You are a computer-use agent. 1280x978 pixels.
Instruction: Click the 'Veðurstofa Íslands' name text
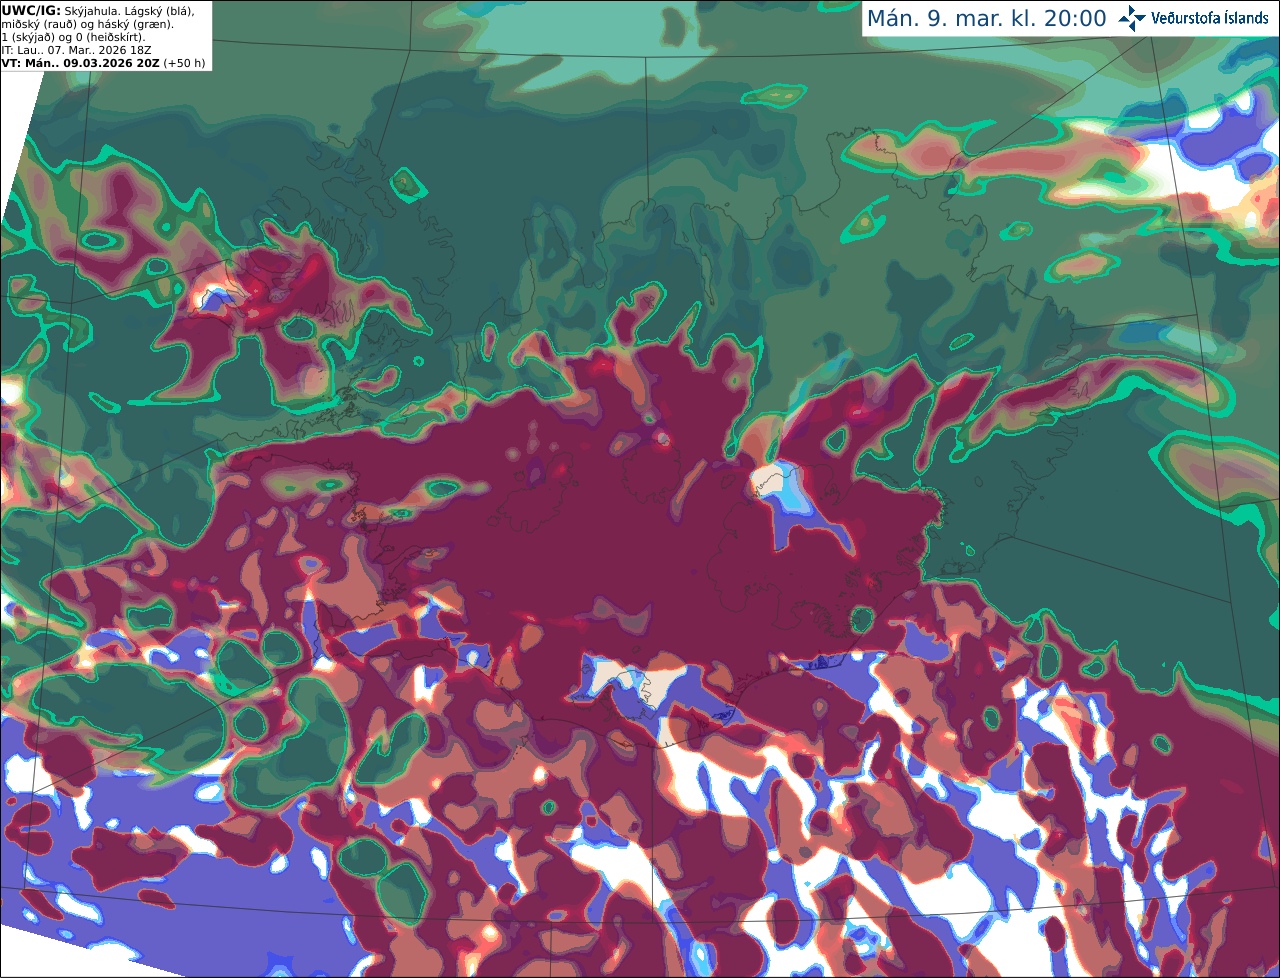[1210, 18]
